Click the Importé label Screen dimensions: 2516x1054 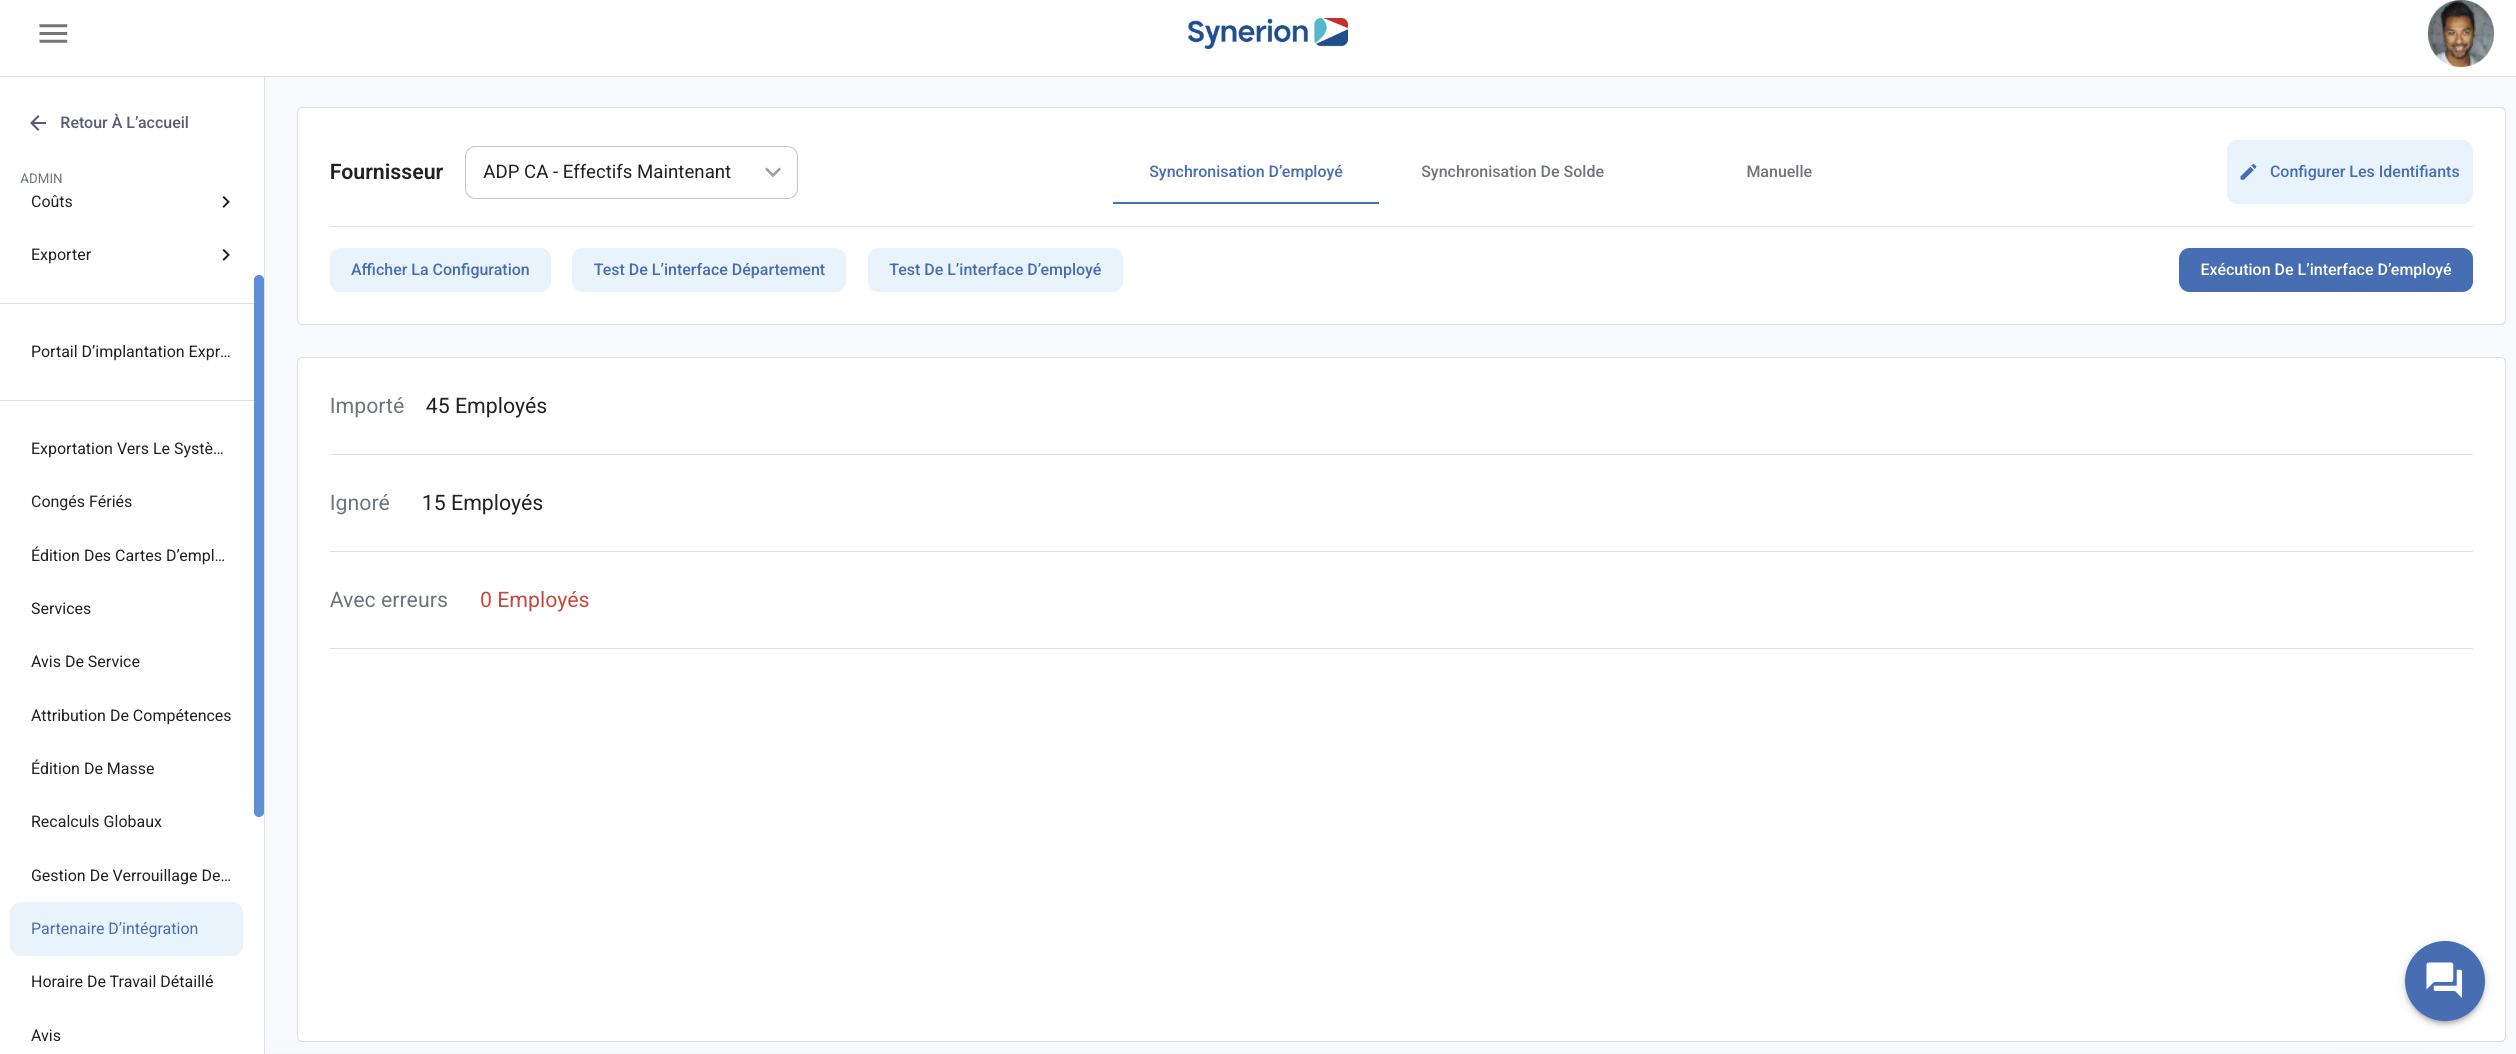tap(367, 406)
